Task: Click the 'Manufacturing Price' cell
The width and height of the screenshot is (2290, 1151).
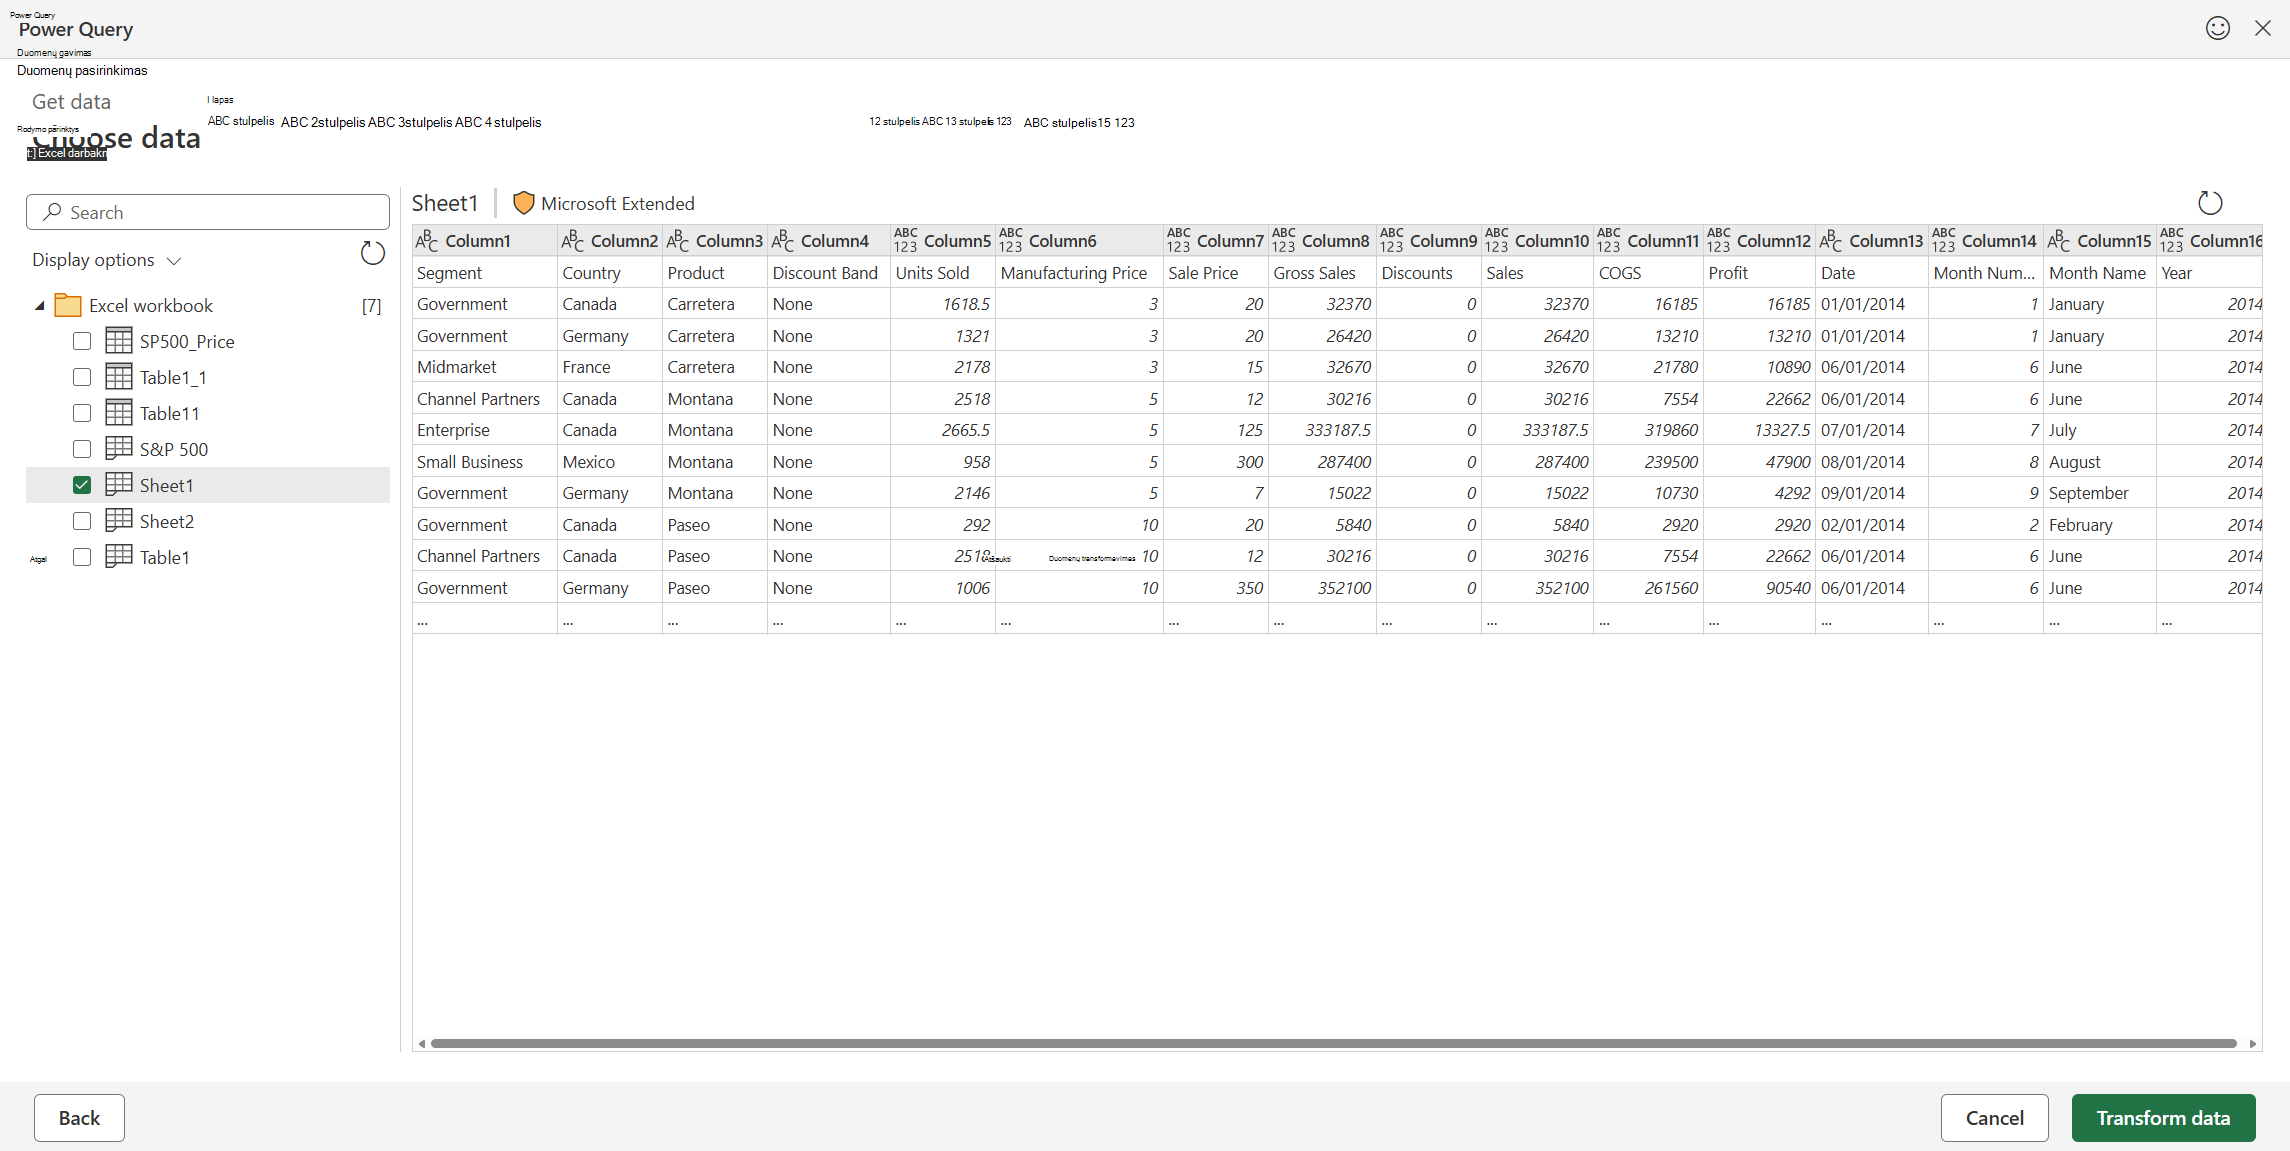Action: [x=1079, y=273]
